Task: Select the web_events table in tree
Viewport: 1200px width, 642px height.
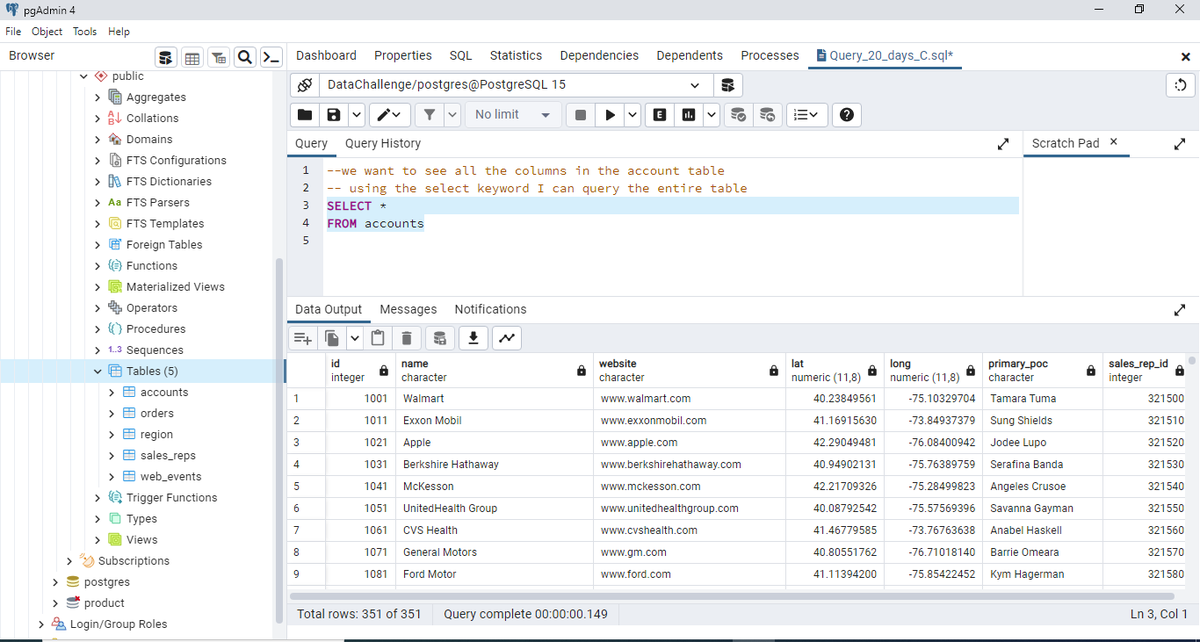Action: 171,476
